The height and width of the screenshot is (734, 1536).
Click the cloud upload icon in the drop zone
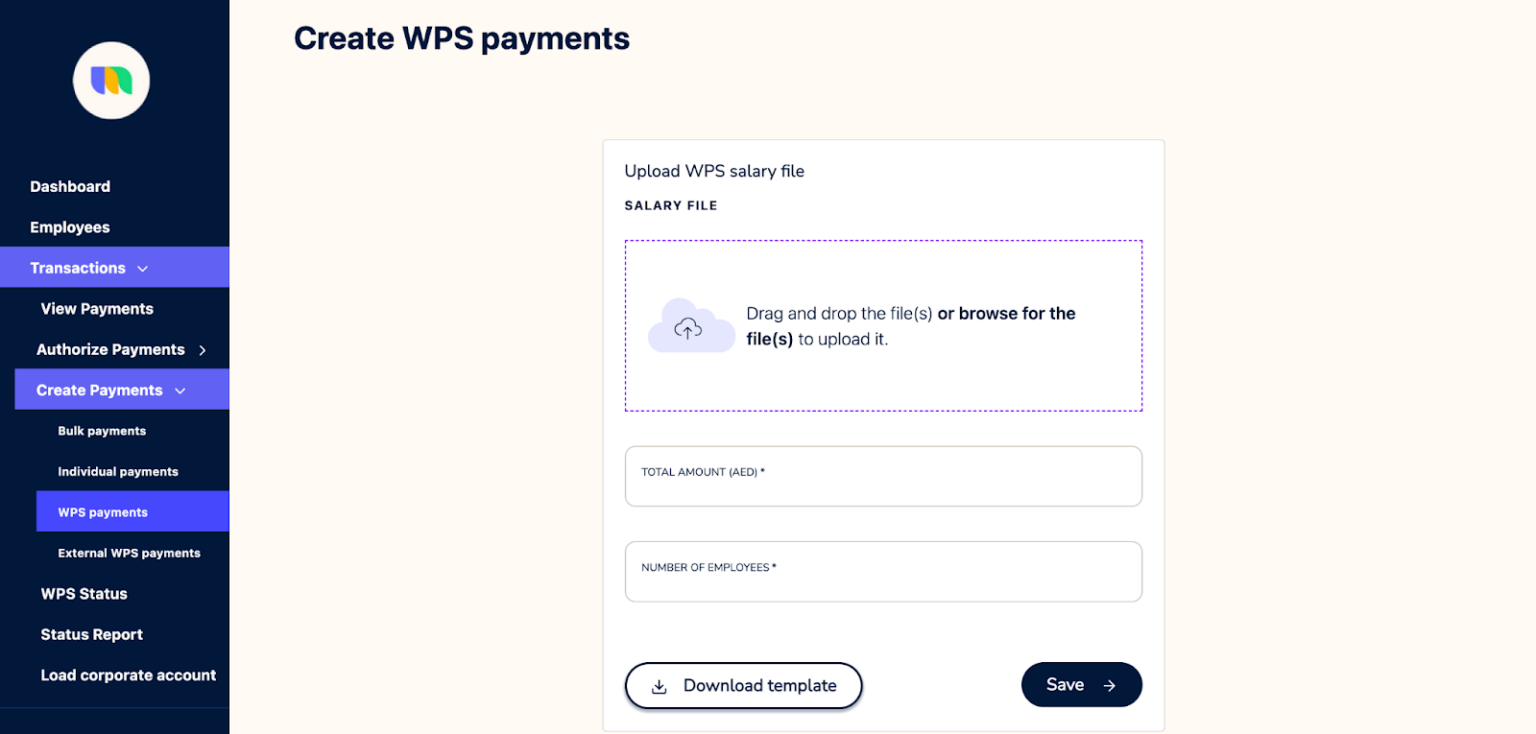(691, 325)
